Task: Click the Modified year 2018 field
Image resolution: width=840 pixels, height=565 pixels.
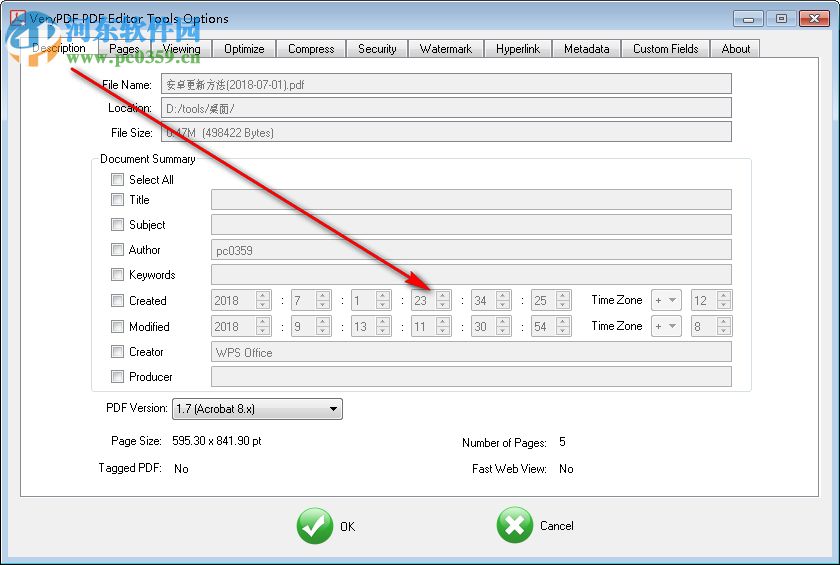Action: (x=234, y=326)
